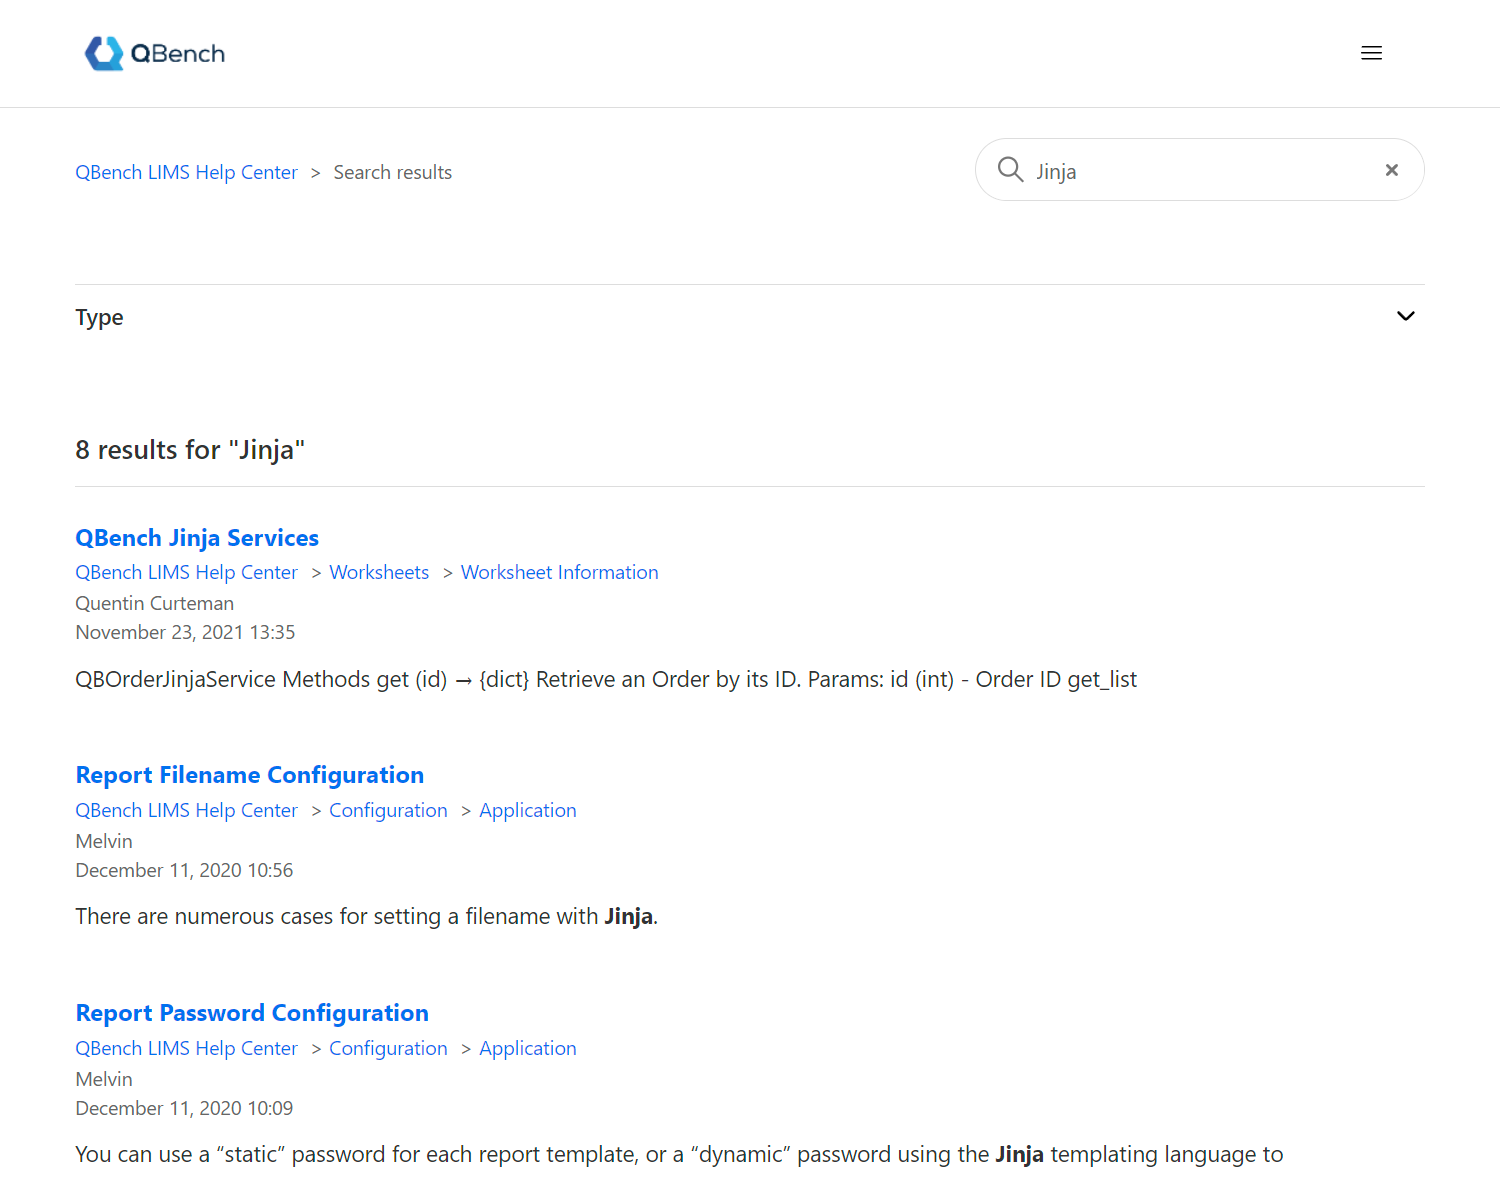Open the Worksheet Information section link

pos(559,573)
